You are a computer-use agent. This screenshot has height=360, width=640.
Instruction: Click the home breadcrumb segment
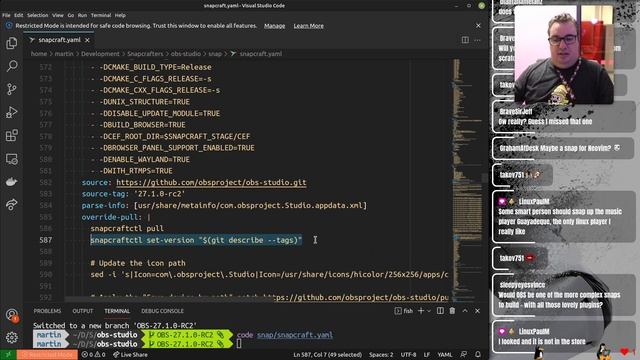[x=39, y=54]
